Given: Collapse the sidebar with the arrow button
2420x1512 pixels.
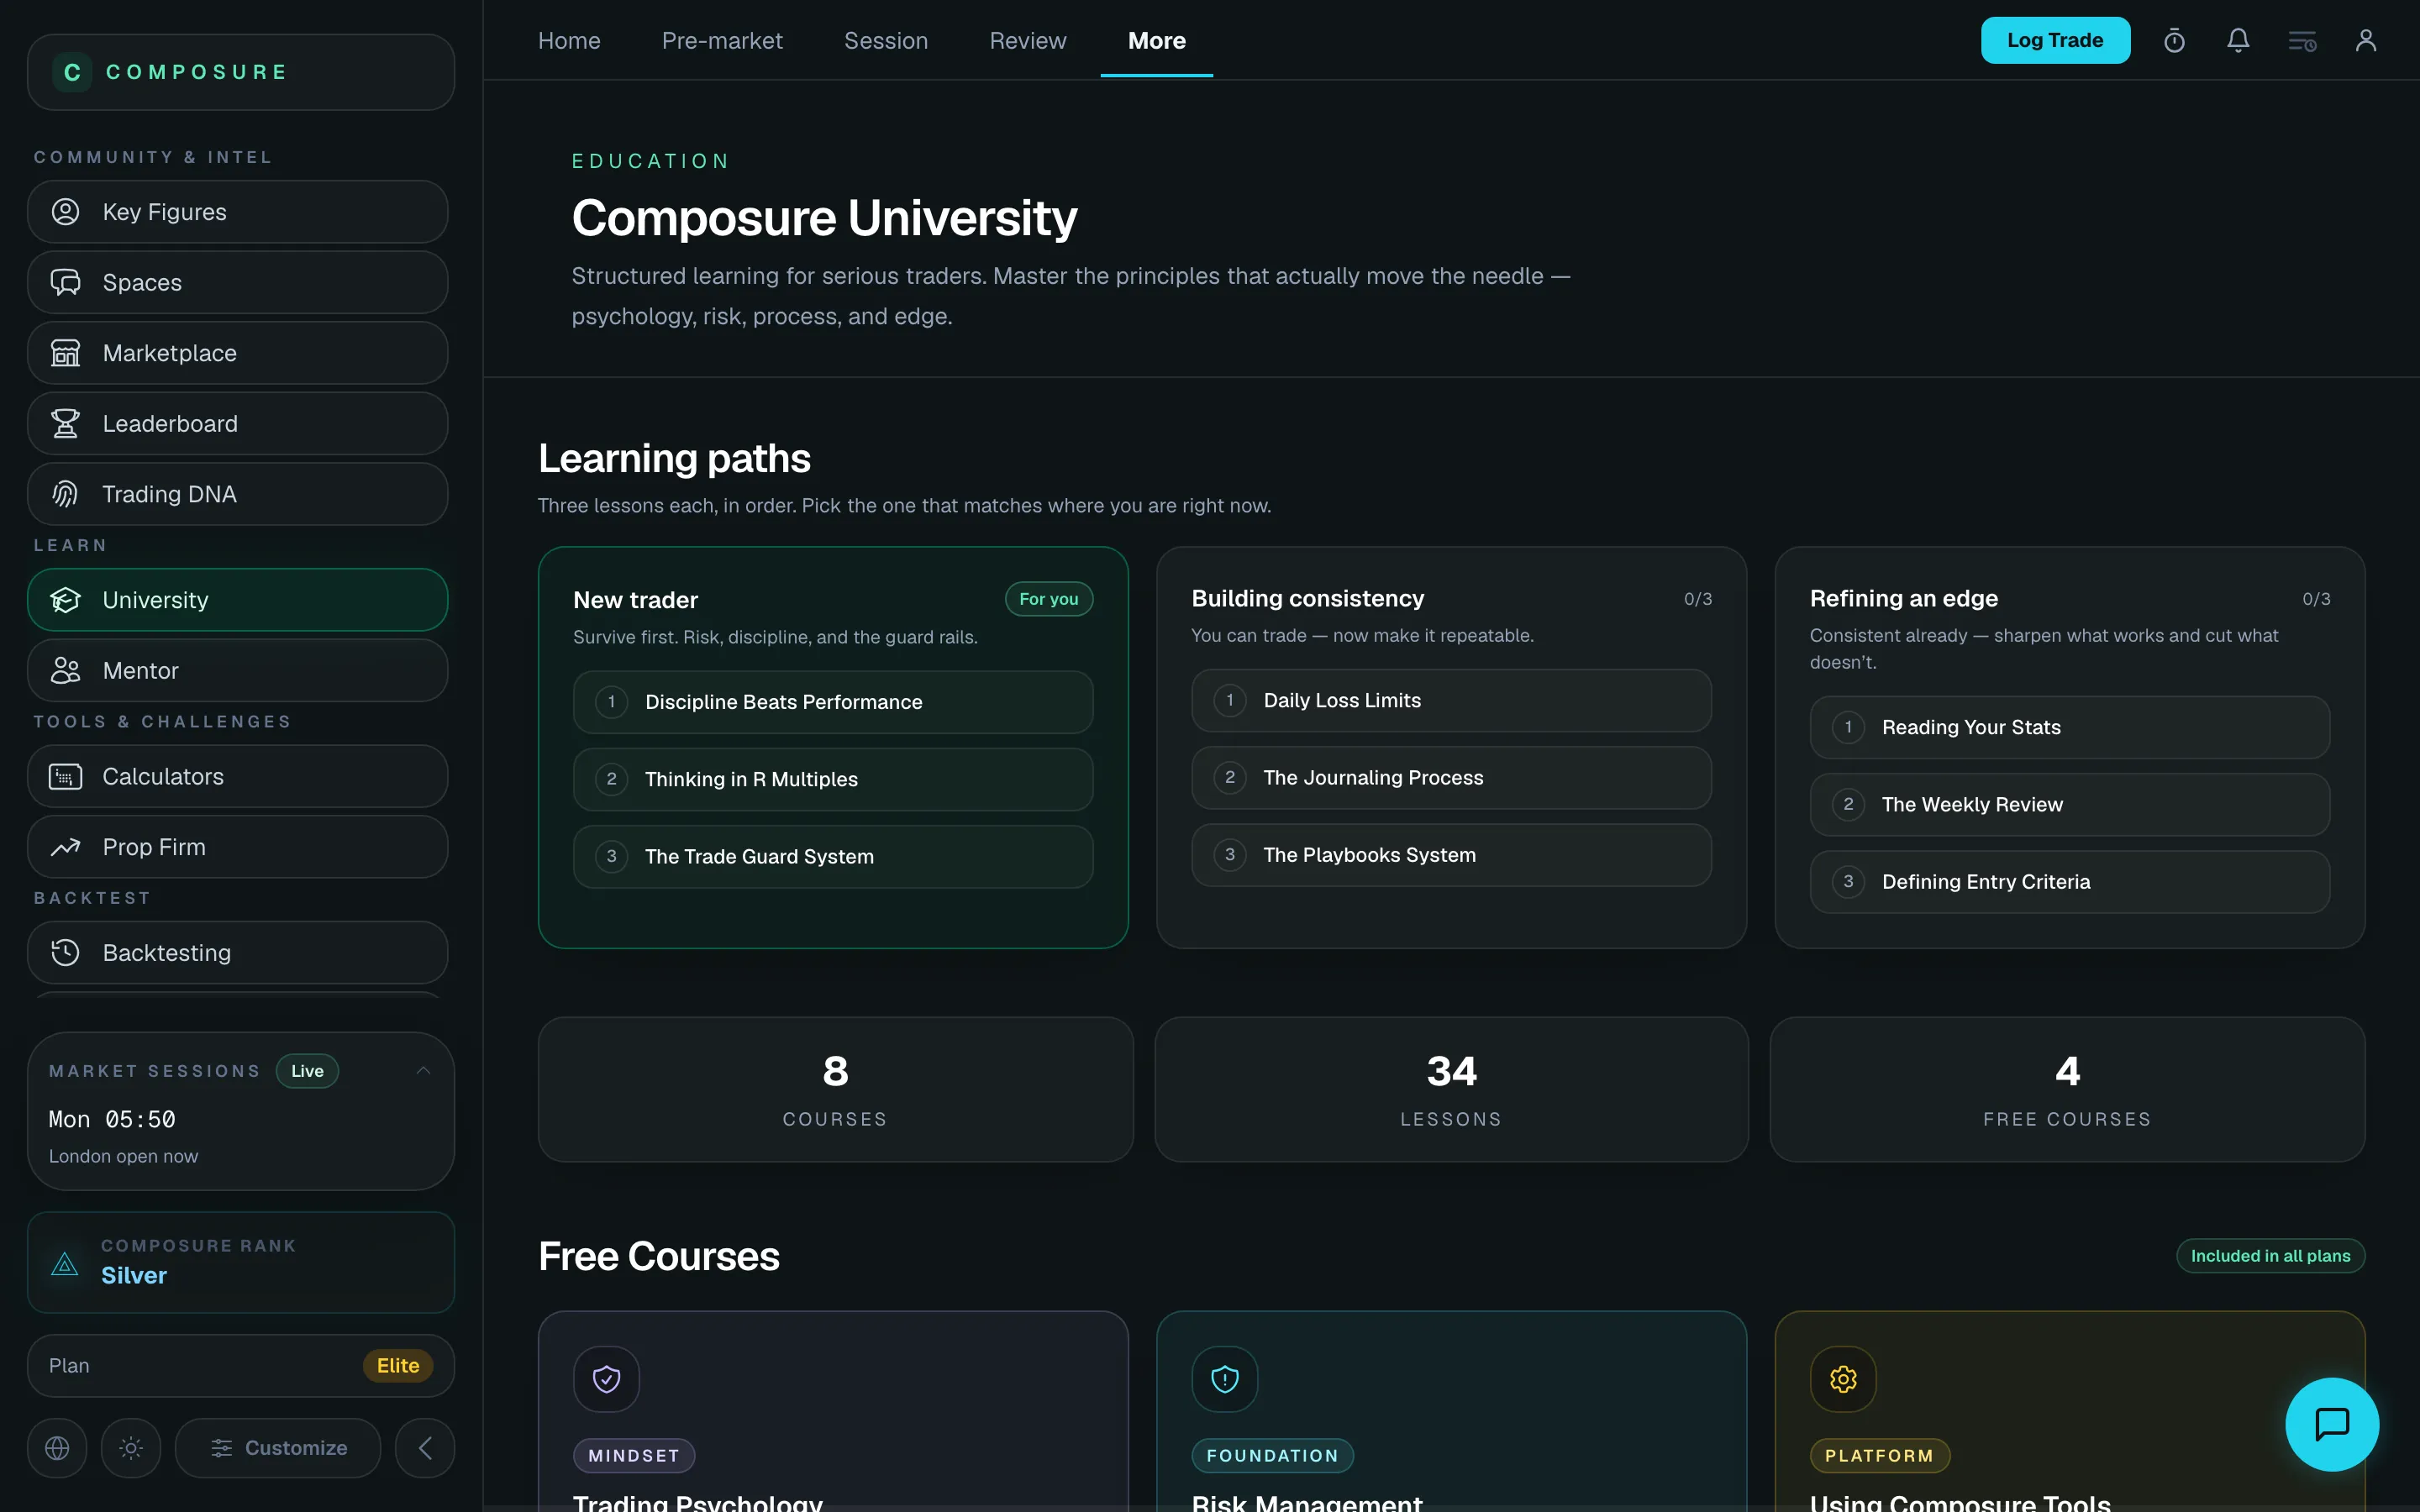Looking at the screenshot, I should (425, 1448).
